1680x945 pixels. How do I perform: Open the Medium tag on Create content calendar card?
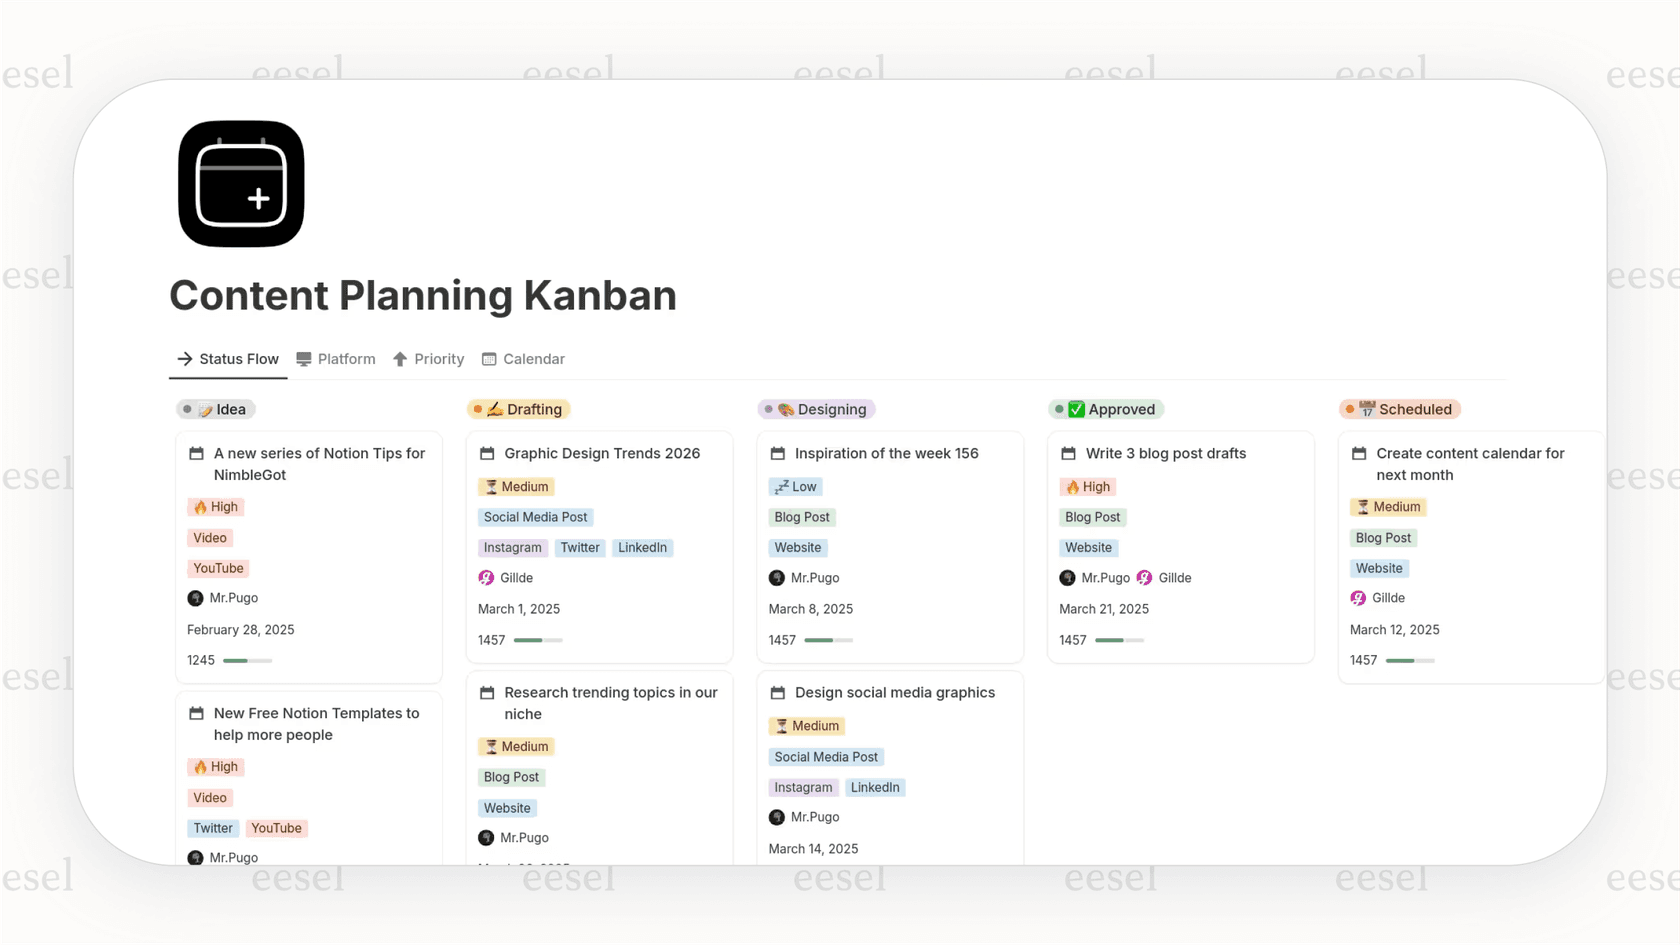[x=1388, y=507]
